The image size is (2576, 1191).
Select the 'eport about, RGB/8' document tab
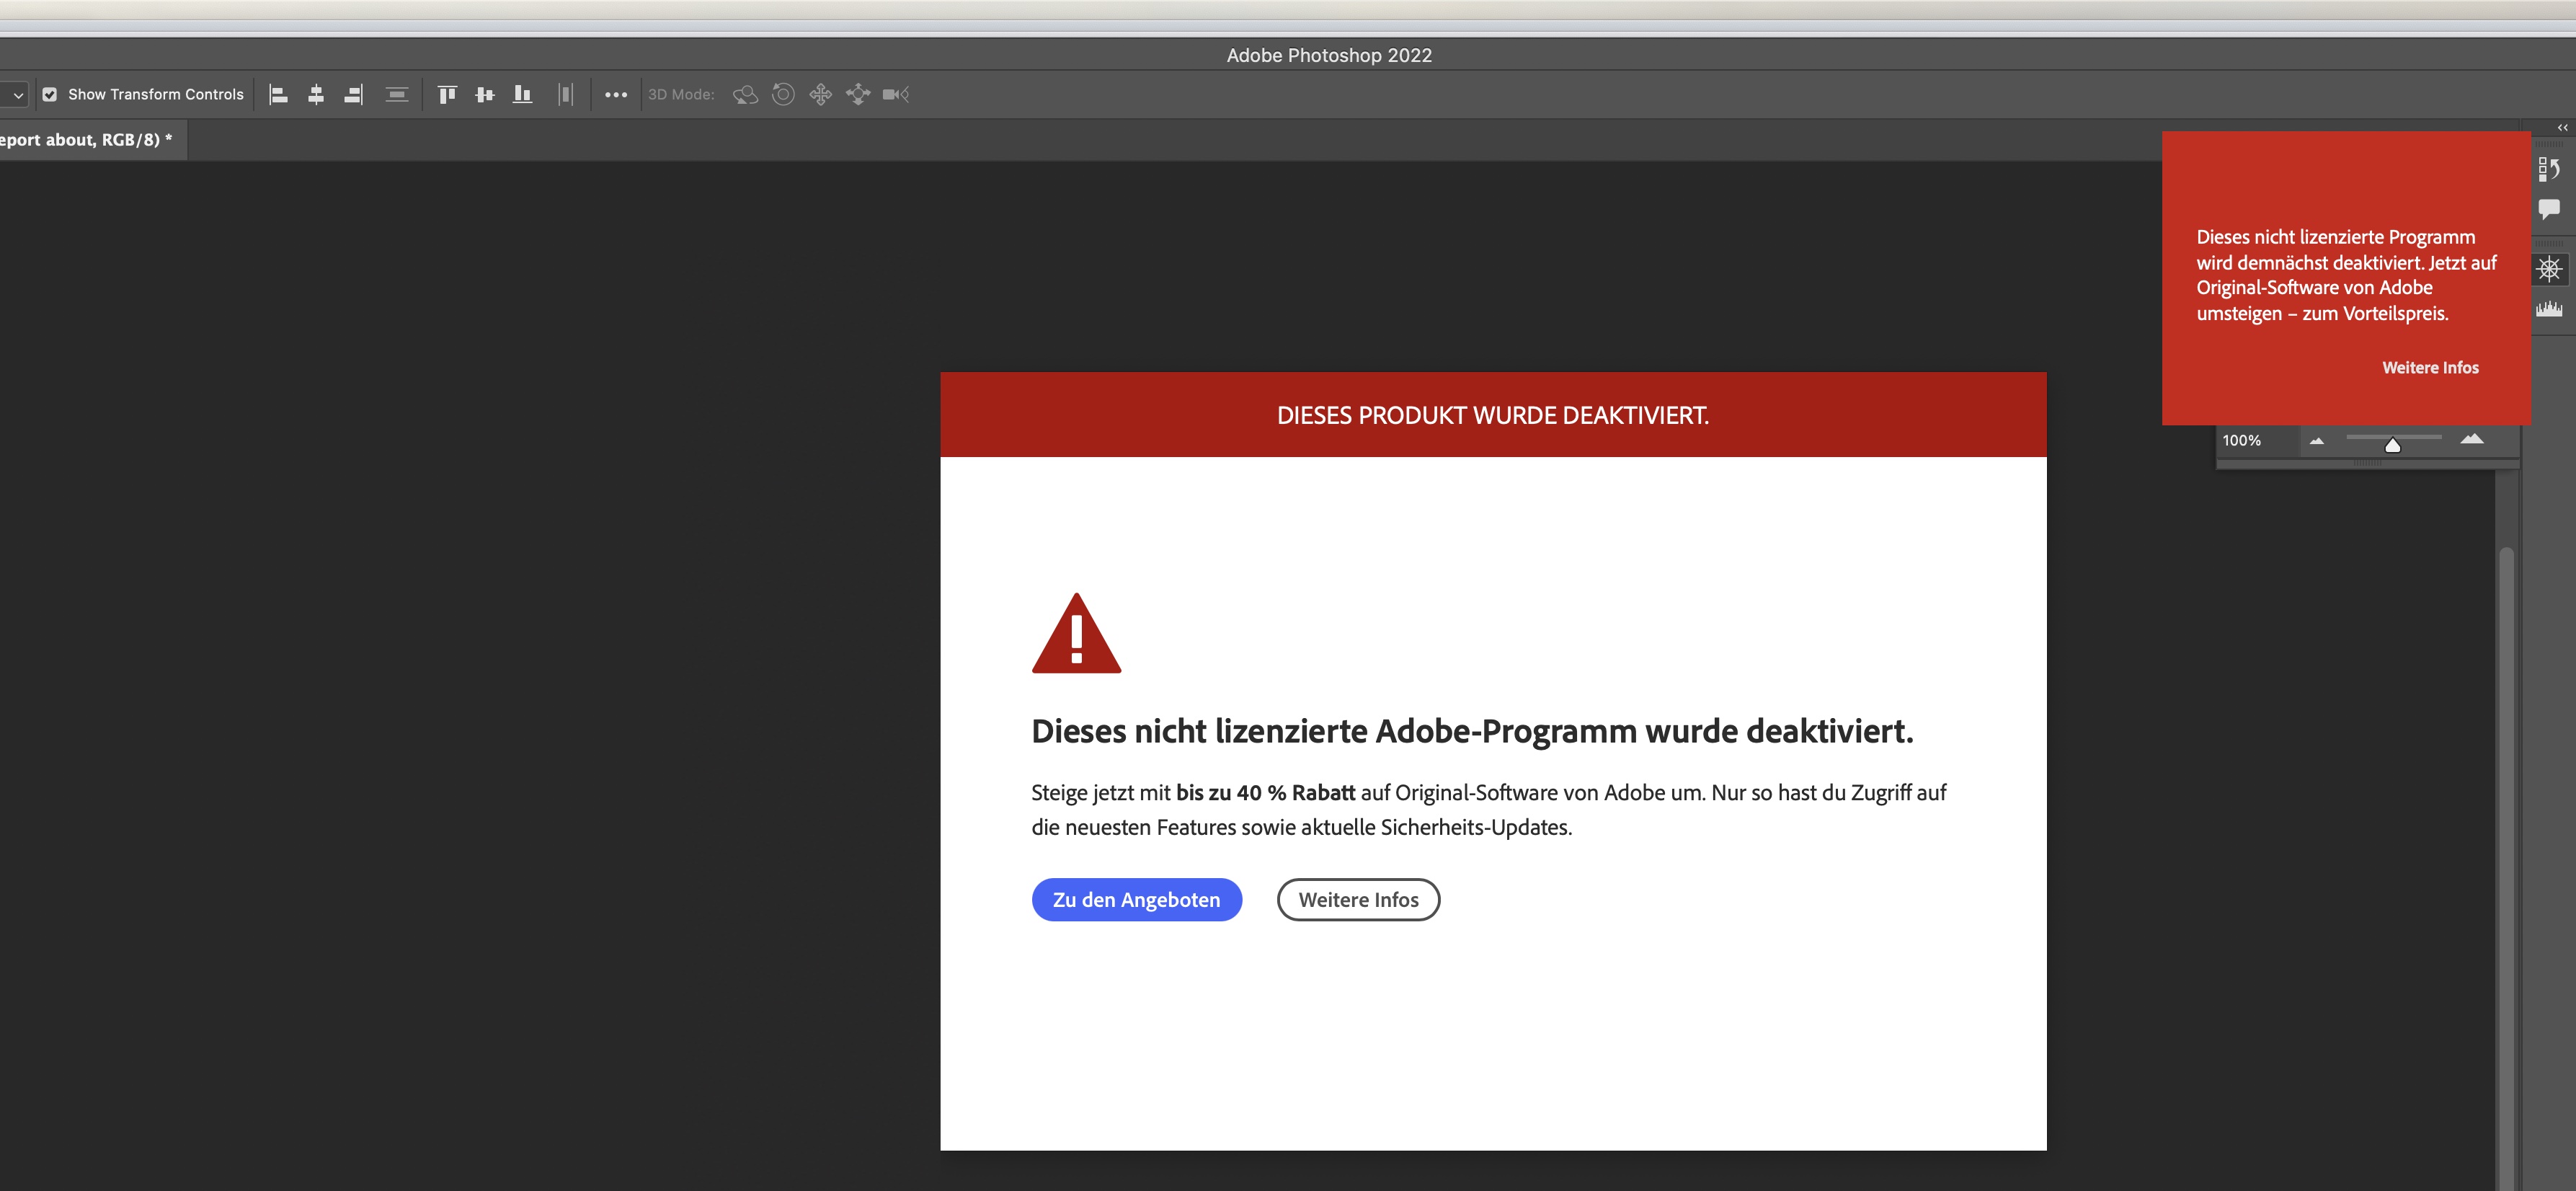pos(85,140)
